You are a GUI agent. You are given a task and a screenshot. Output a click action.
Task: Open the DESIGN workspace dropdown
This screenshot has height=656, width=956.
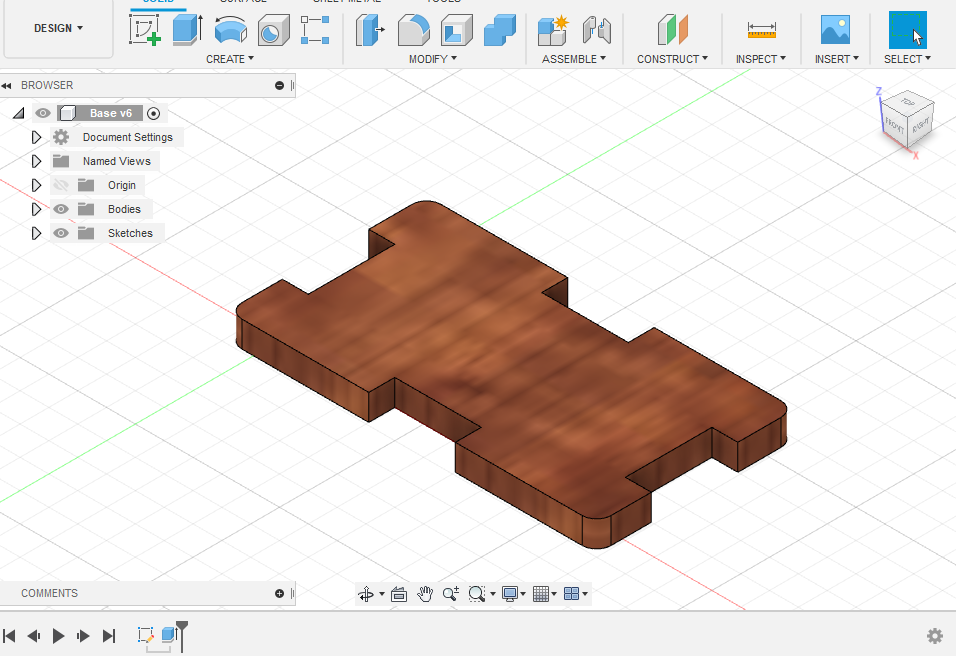[x=59, y=28]
